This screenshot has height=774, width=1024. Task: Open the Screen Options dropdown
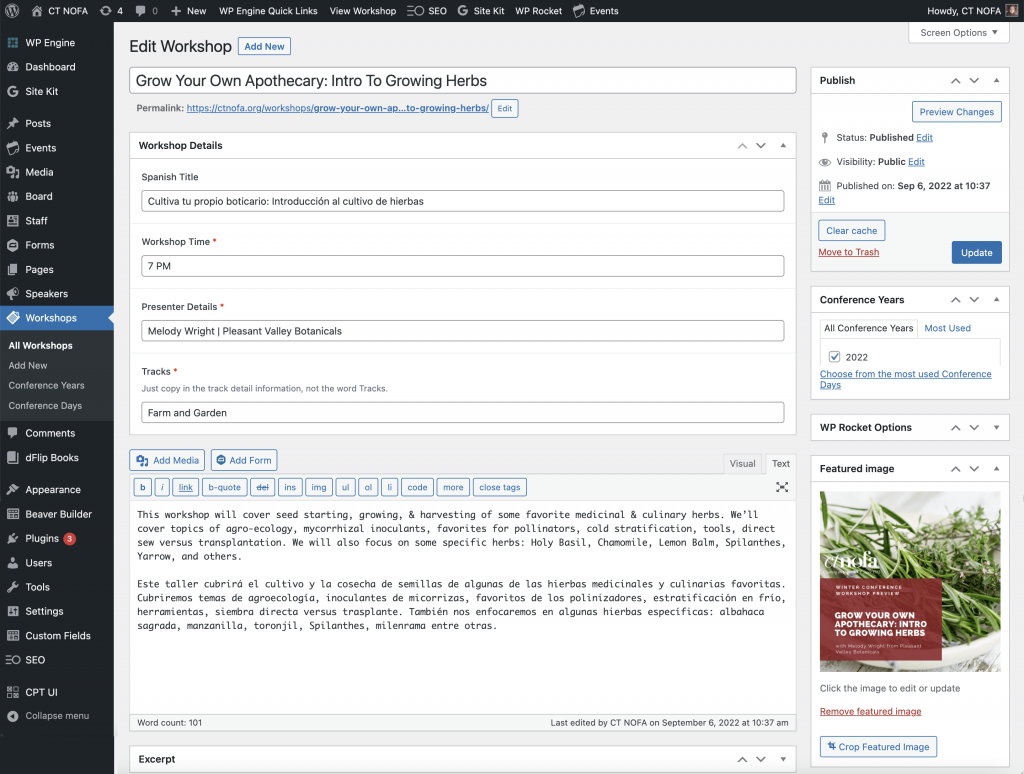(x=958, y=33)
